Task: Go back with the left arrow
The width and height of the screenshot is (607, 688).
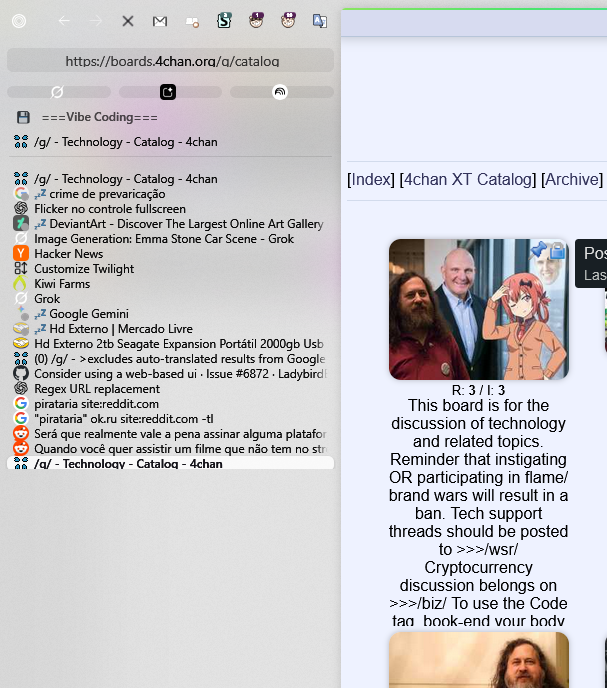Action: coord(64,21)
